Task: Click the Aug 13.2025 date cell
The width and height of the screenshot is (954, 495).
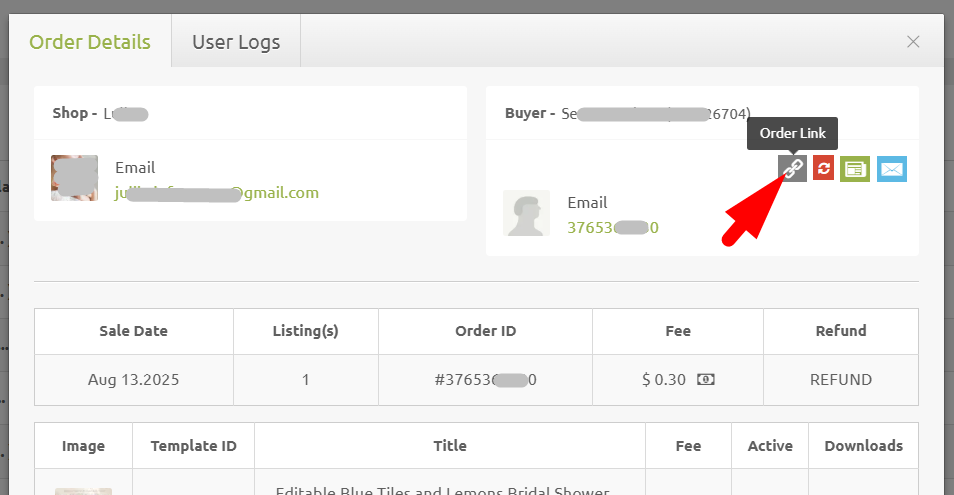Action: coord(134,380)
